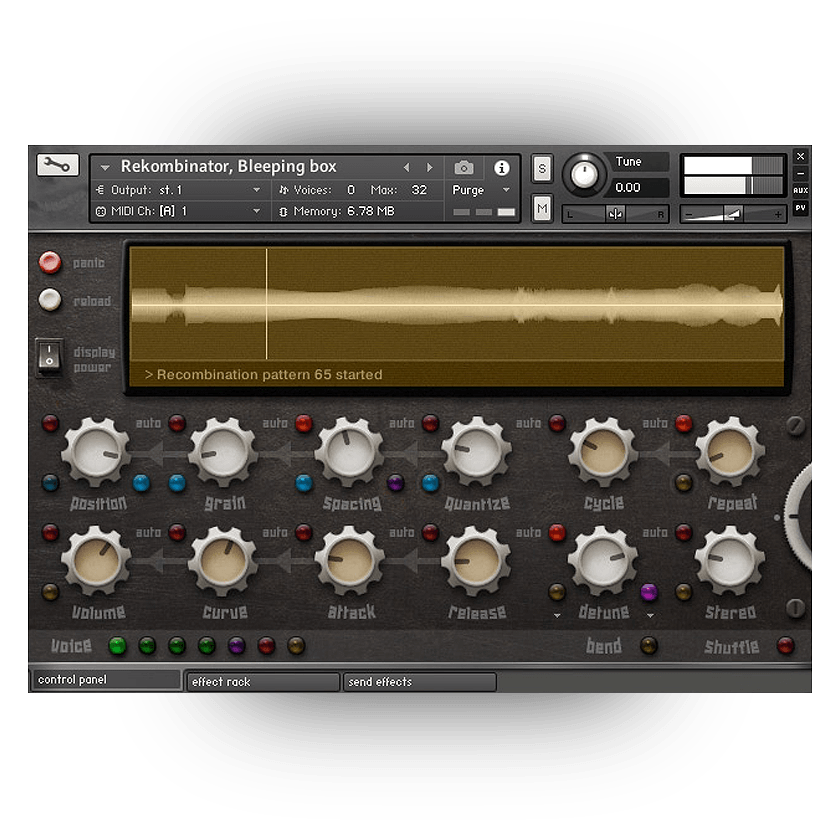
Task: Toggle the auto LED next to cycle knob
Action: coord(557,423)
